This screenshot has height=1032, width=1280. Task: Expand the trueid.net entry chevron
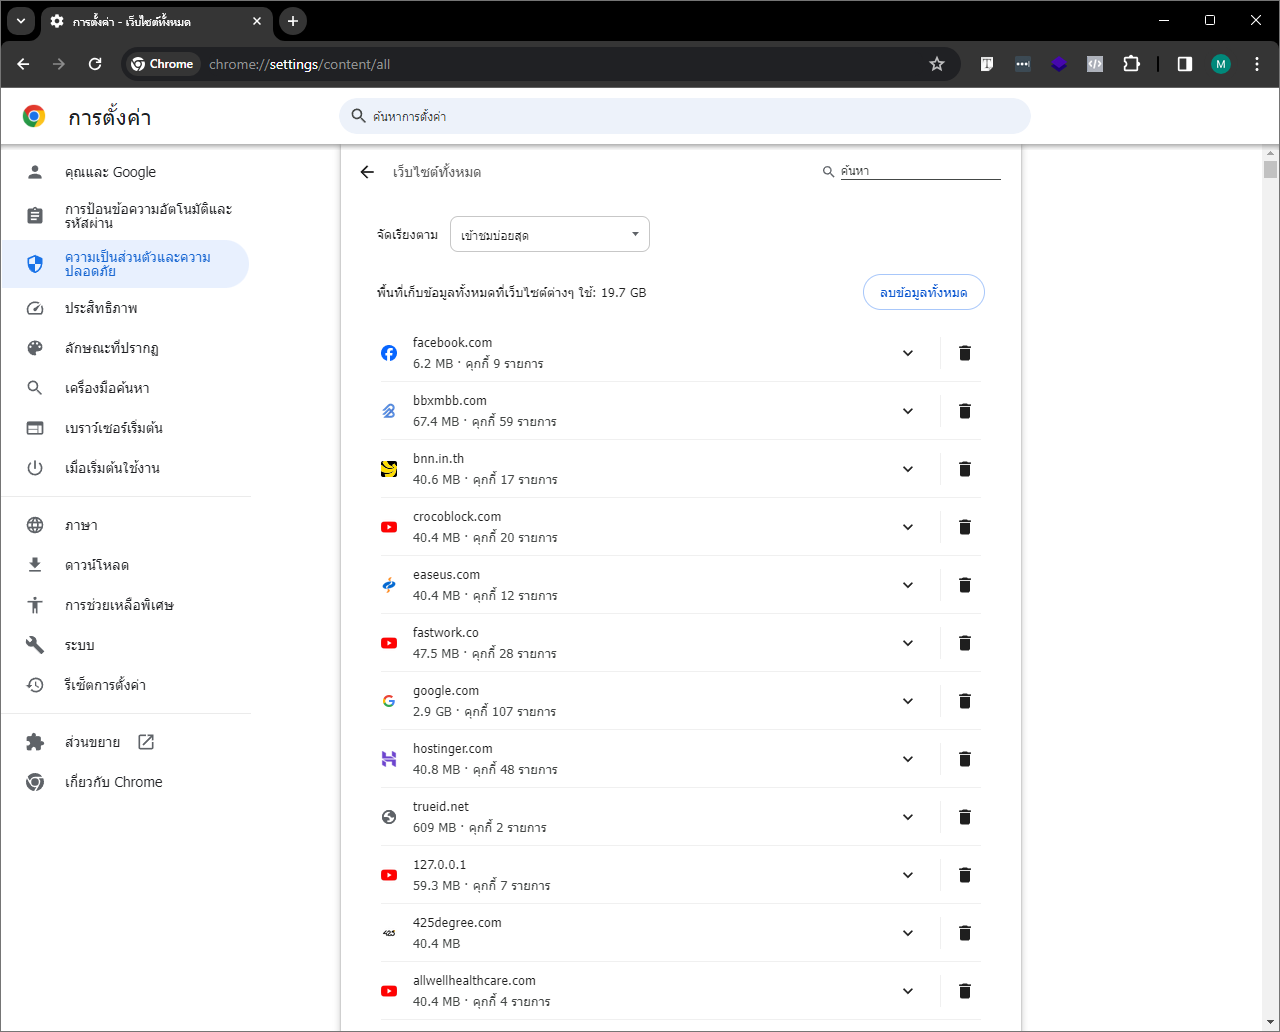click(x=907, y=817)
